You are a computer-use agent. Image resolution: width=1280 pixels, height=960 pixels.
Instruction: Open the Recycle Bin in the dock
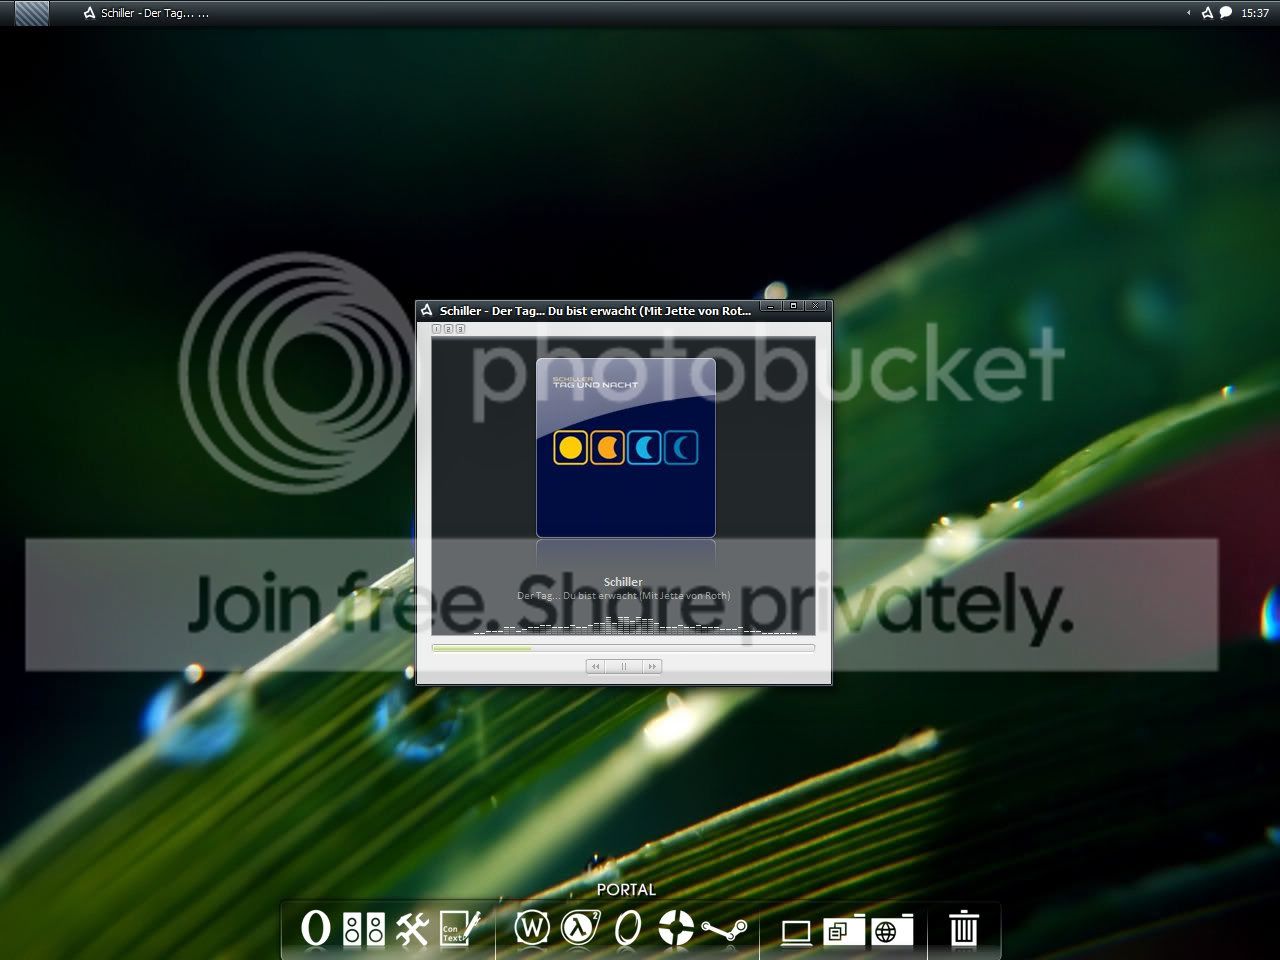click(x=963, y=928)
